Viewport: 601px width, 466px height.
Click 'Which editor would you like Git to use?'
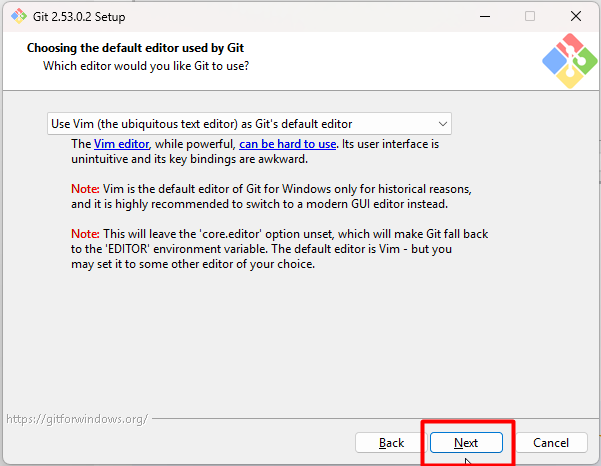click(146, 66)
